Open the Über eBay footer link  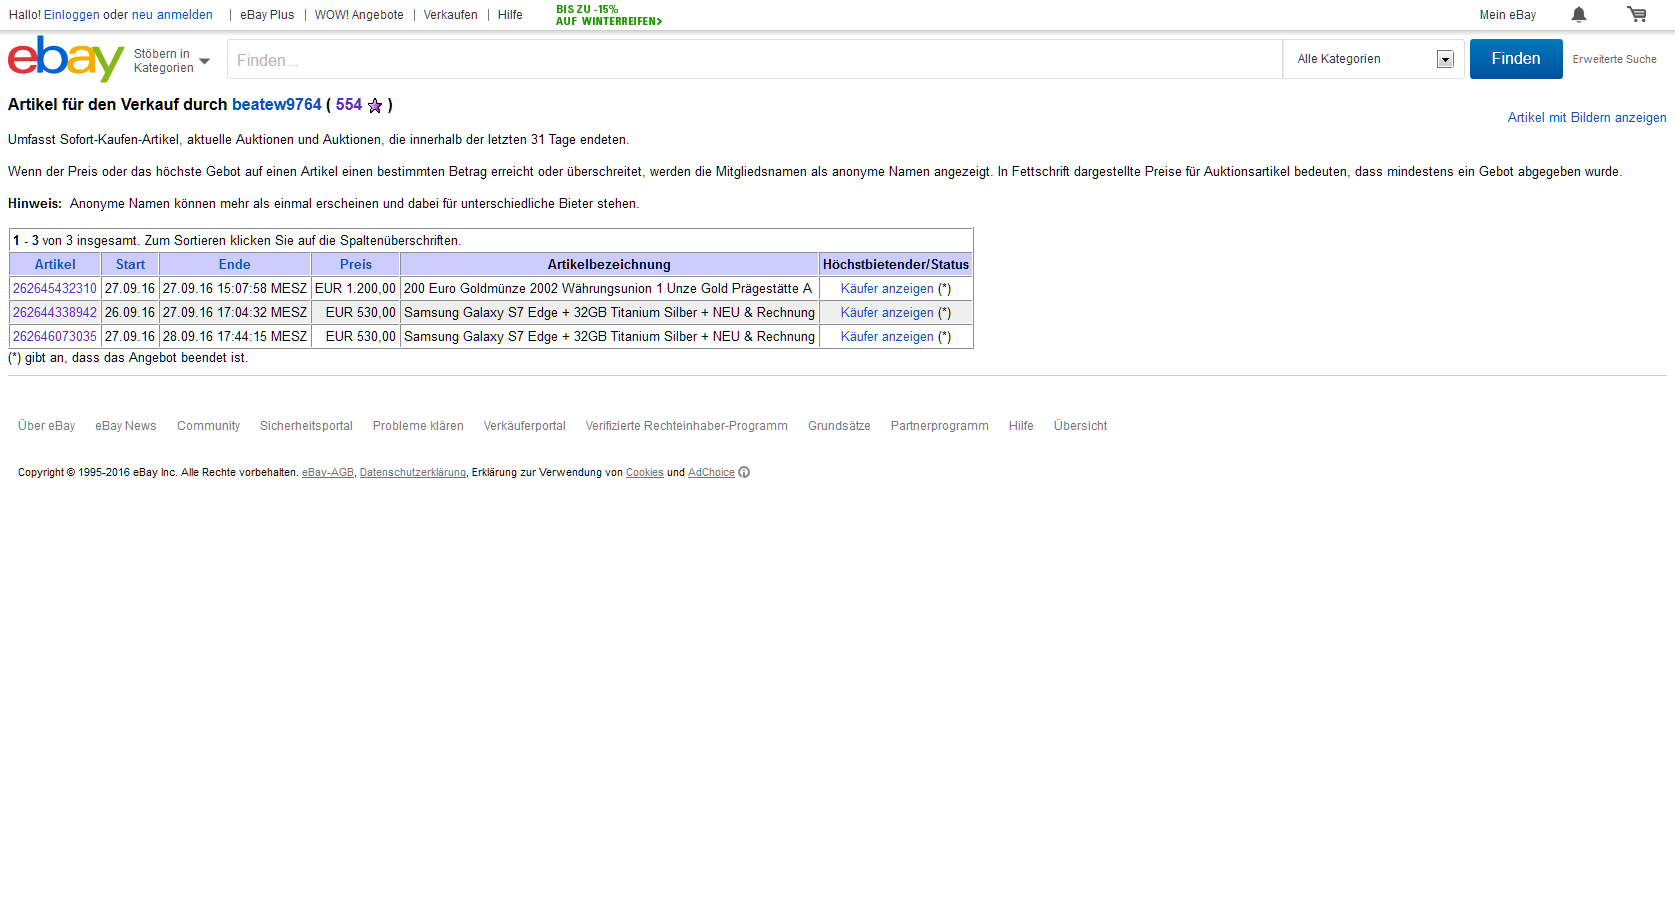pos(47,426)
